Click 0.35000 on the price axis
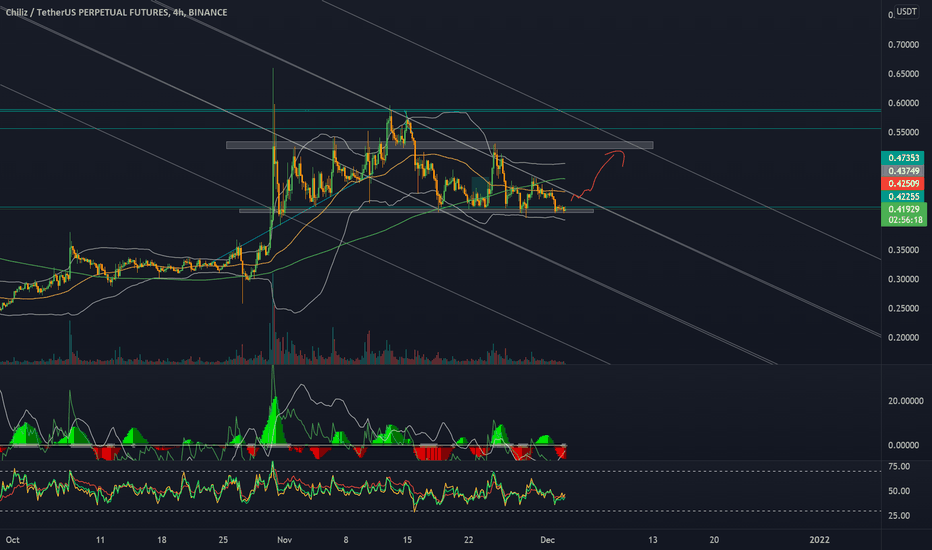The image size is (932, 550). pyautogui.click(x=903, y=250)
